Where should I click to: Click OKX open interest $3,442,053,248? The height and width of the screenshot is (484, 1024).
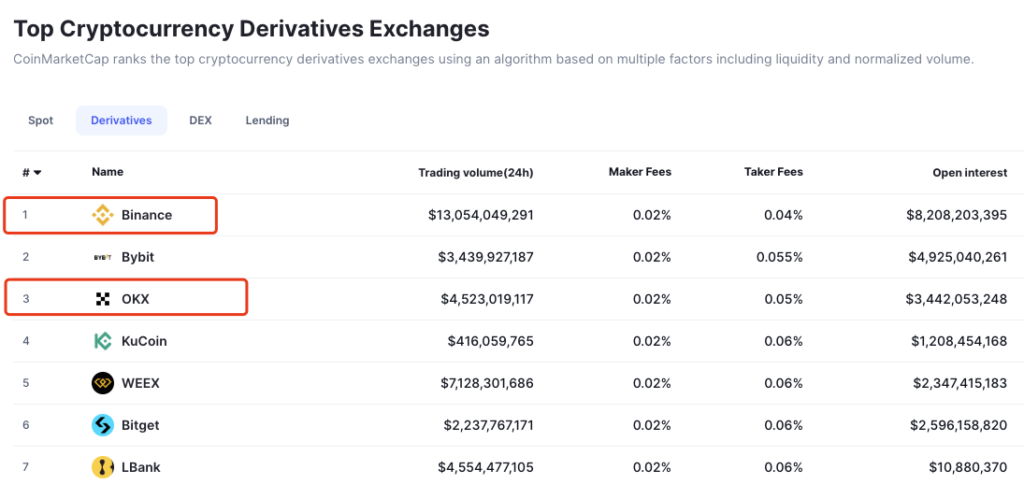coord(957,299)
